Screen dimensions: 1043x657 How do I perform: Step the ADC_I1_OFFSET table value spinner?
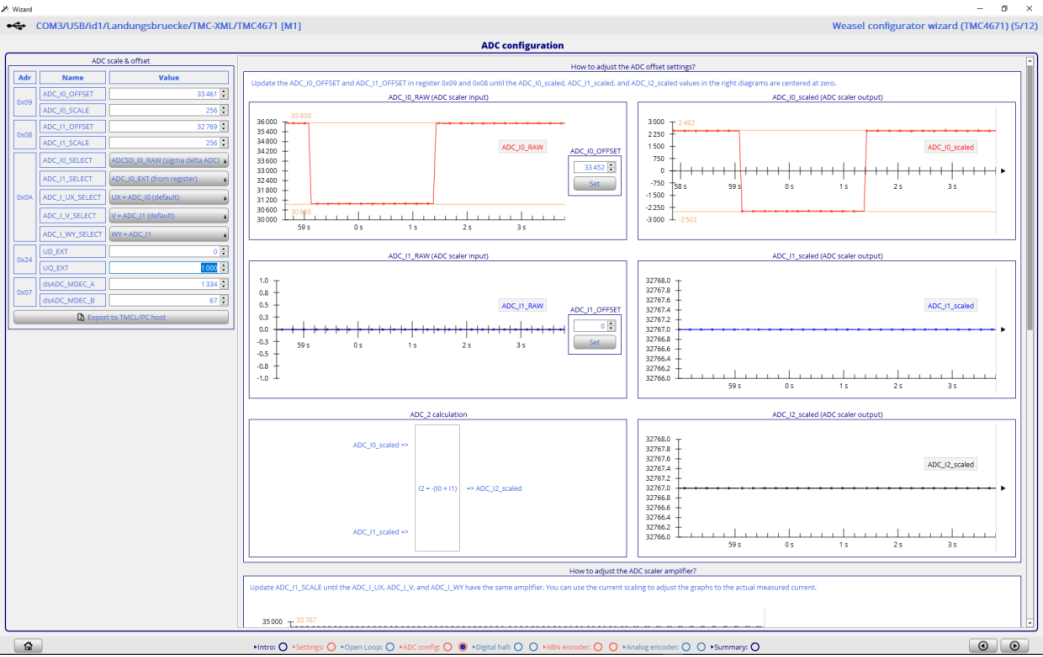tap(224, 126)
